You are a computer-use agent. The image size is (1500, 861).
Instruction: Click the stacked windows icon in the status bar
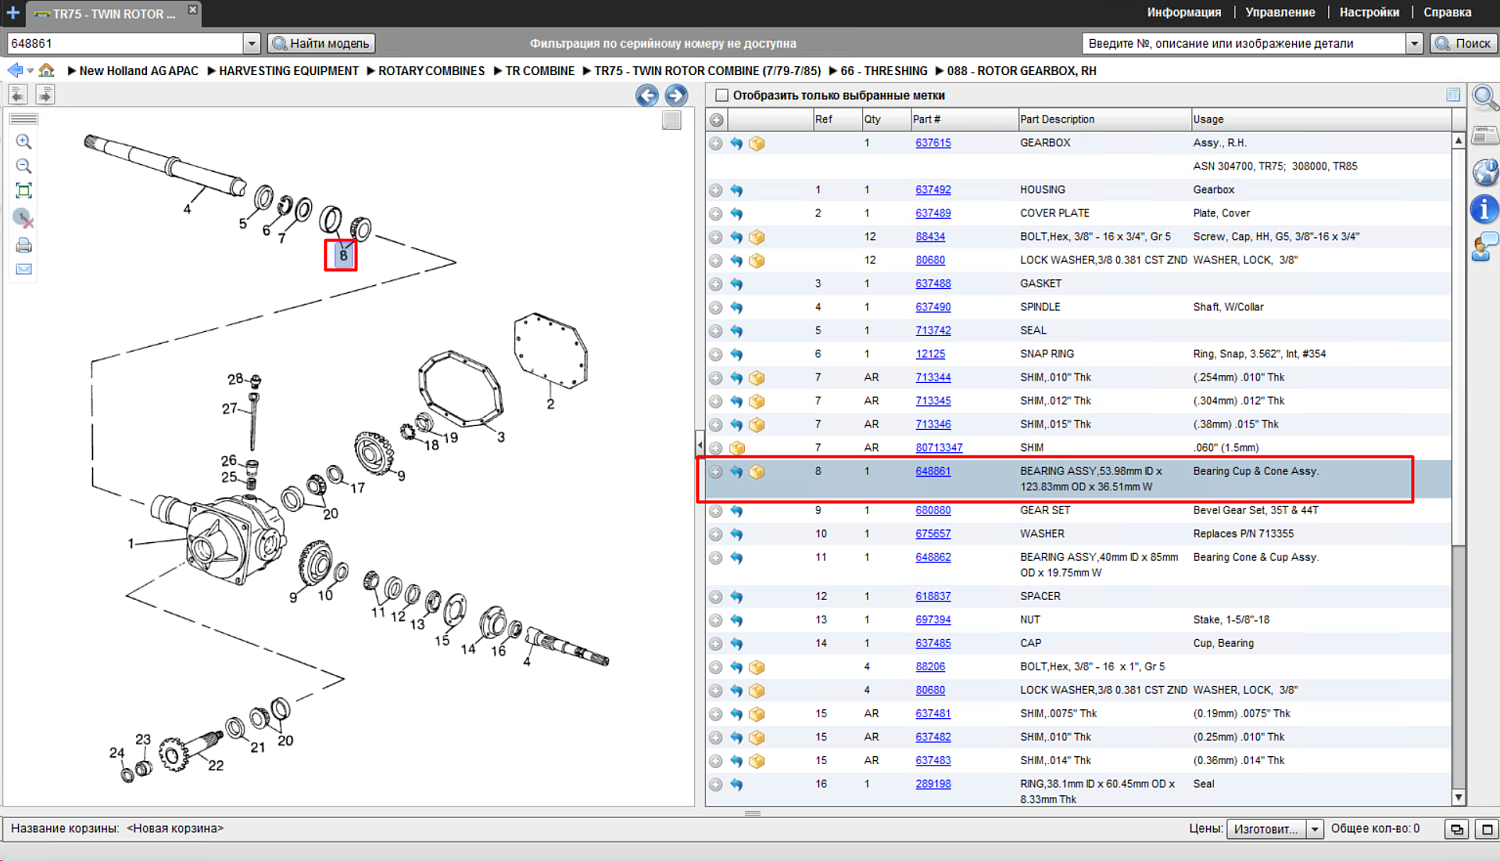(x=1457, y=829)
